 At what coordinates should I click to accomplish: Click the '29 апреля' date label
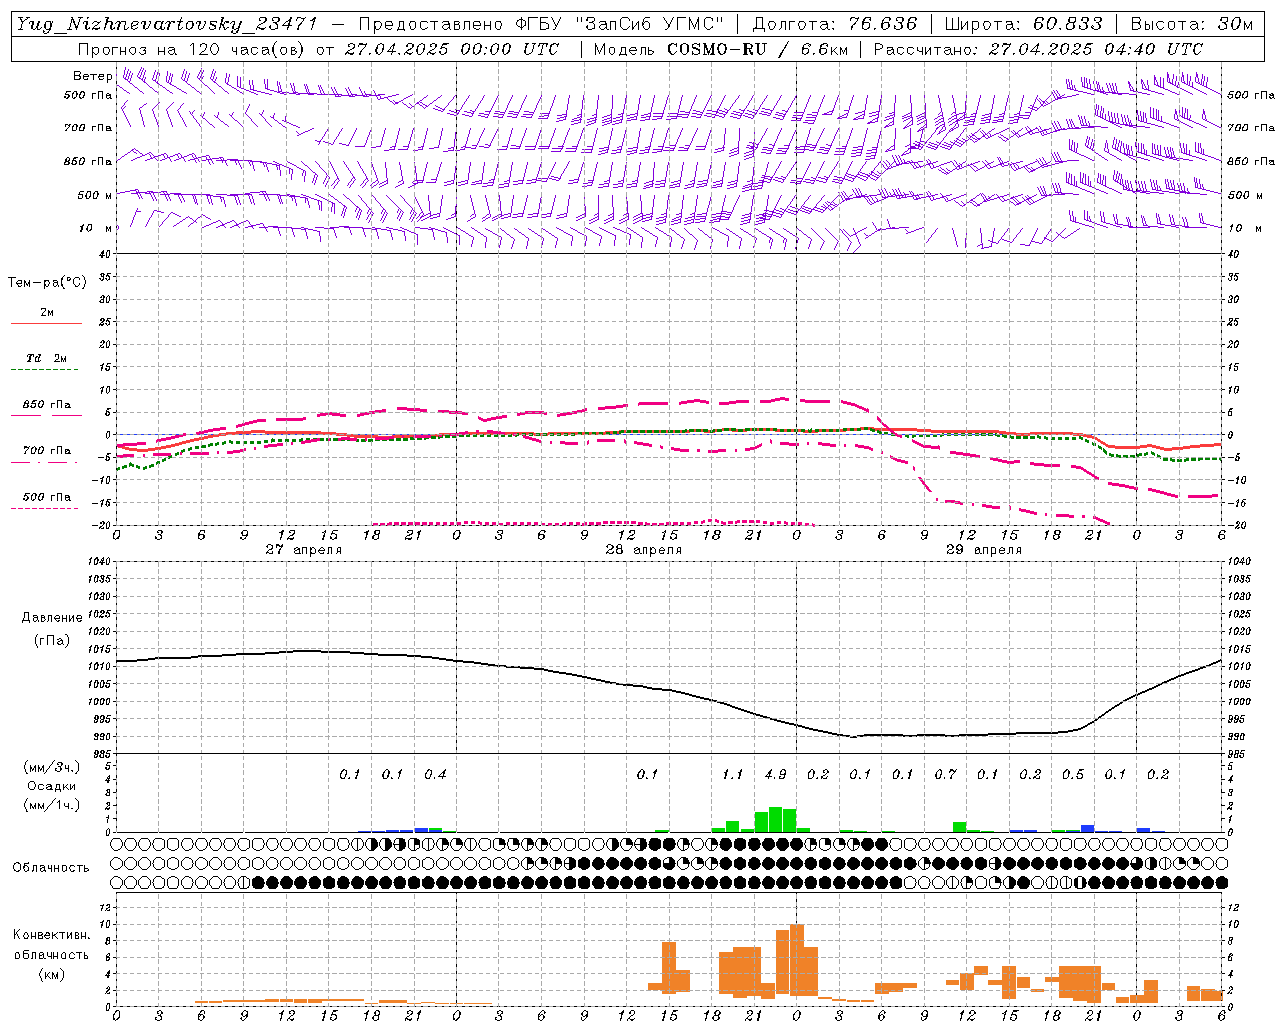pos(984,550)
